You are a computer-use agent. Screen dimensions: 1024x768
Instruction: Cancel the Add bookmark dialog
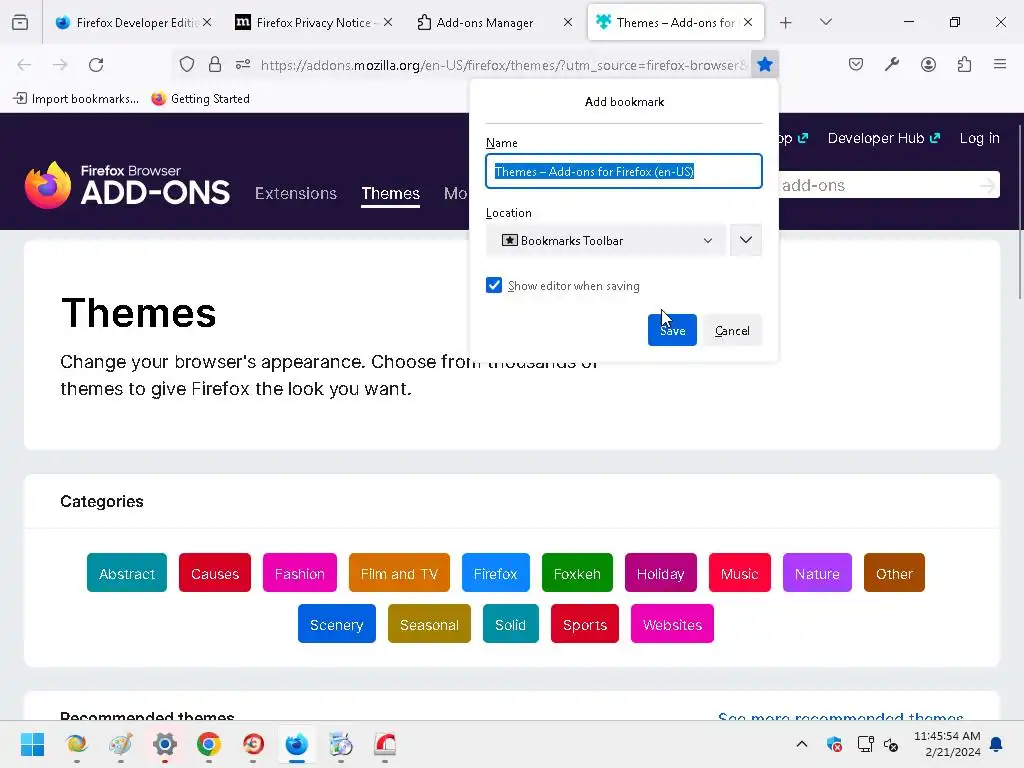(732, 330)
